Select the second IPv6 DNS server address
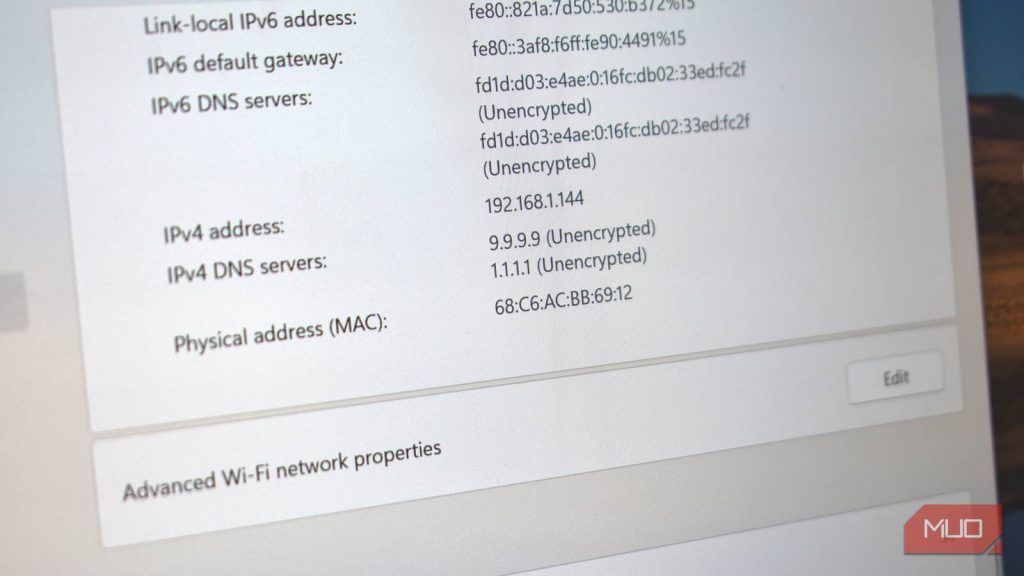This screenshot has width=1024, height=576. point(615,132)
